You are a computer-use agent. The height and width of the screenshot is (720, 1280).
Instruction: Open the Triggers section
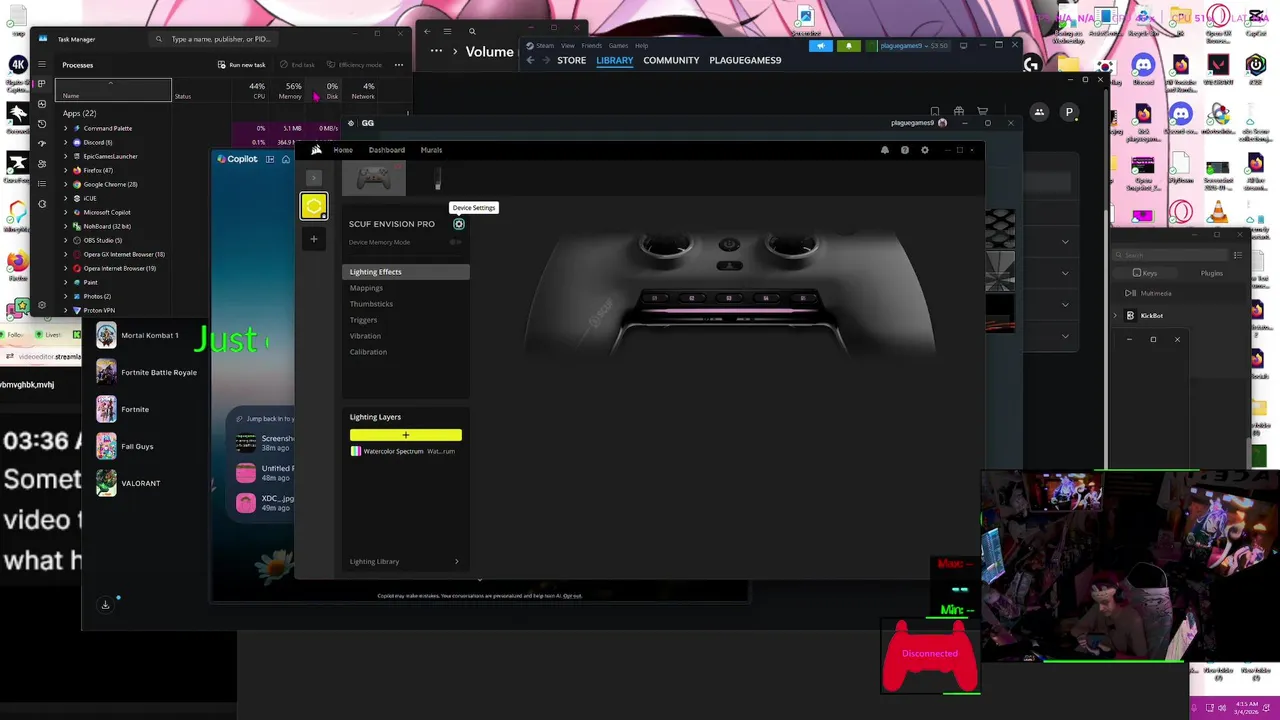(x=363, y=320)
